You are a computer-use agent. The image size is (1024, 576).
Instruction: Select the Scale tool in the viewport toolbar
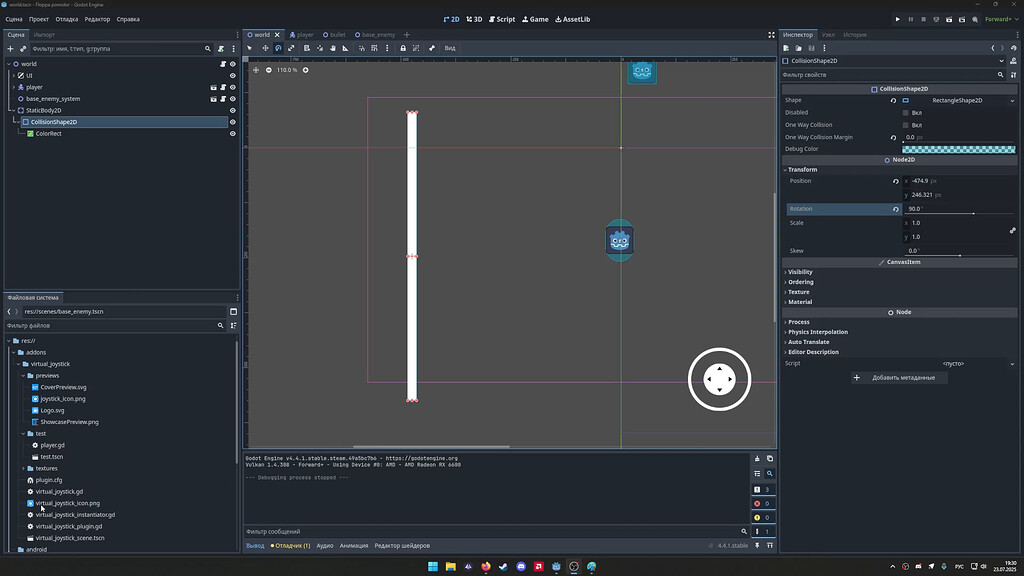point(291,47)
